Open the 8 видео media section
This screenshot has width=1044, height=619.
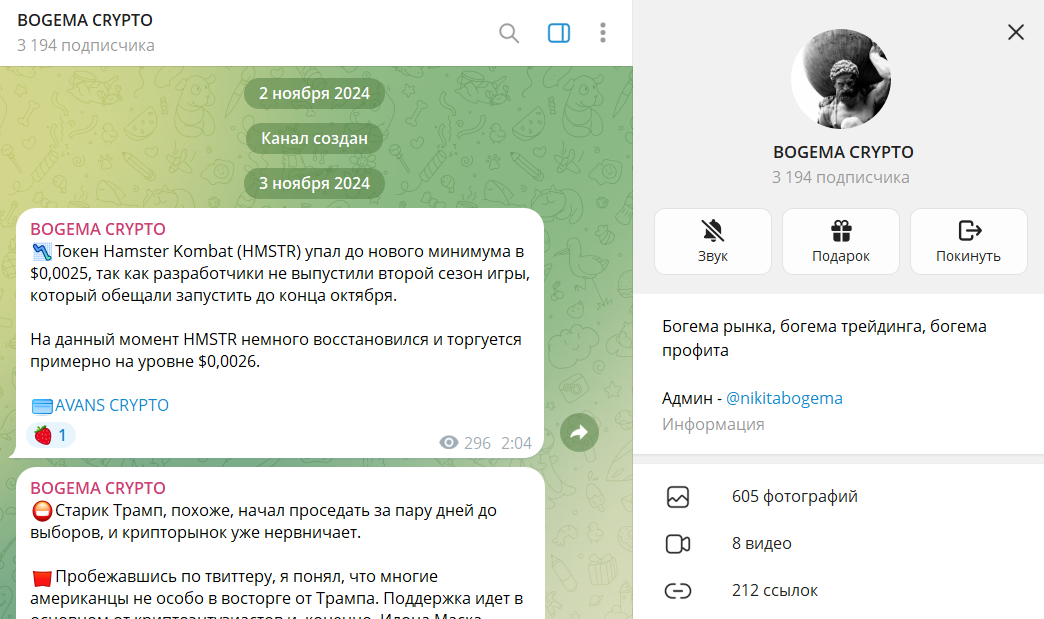[838, 544]
